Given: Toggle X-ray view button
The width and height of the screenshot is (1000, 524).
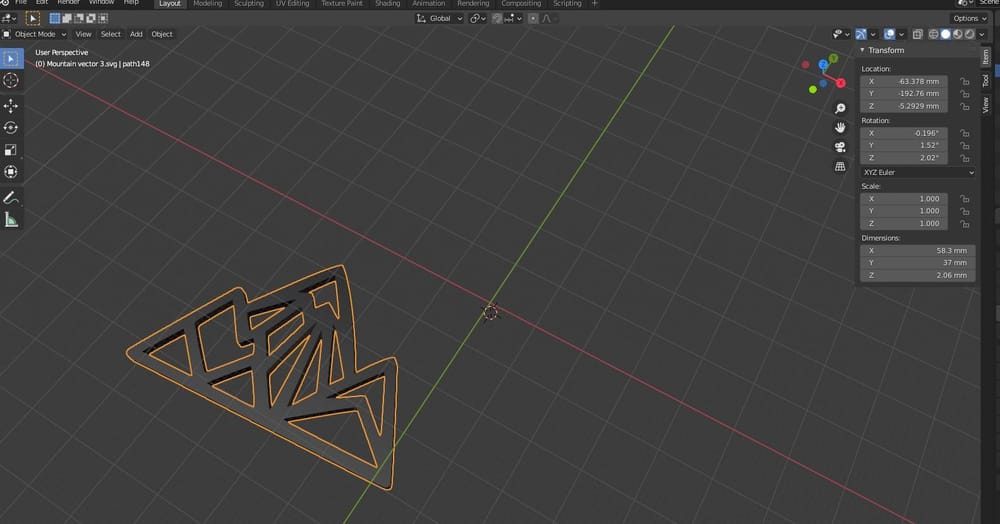Looking at the screenshot, I should 918,34.
